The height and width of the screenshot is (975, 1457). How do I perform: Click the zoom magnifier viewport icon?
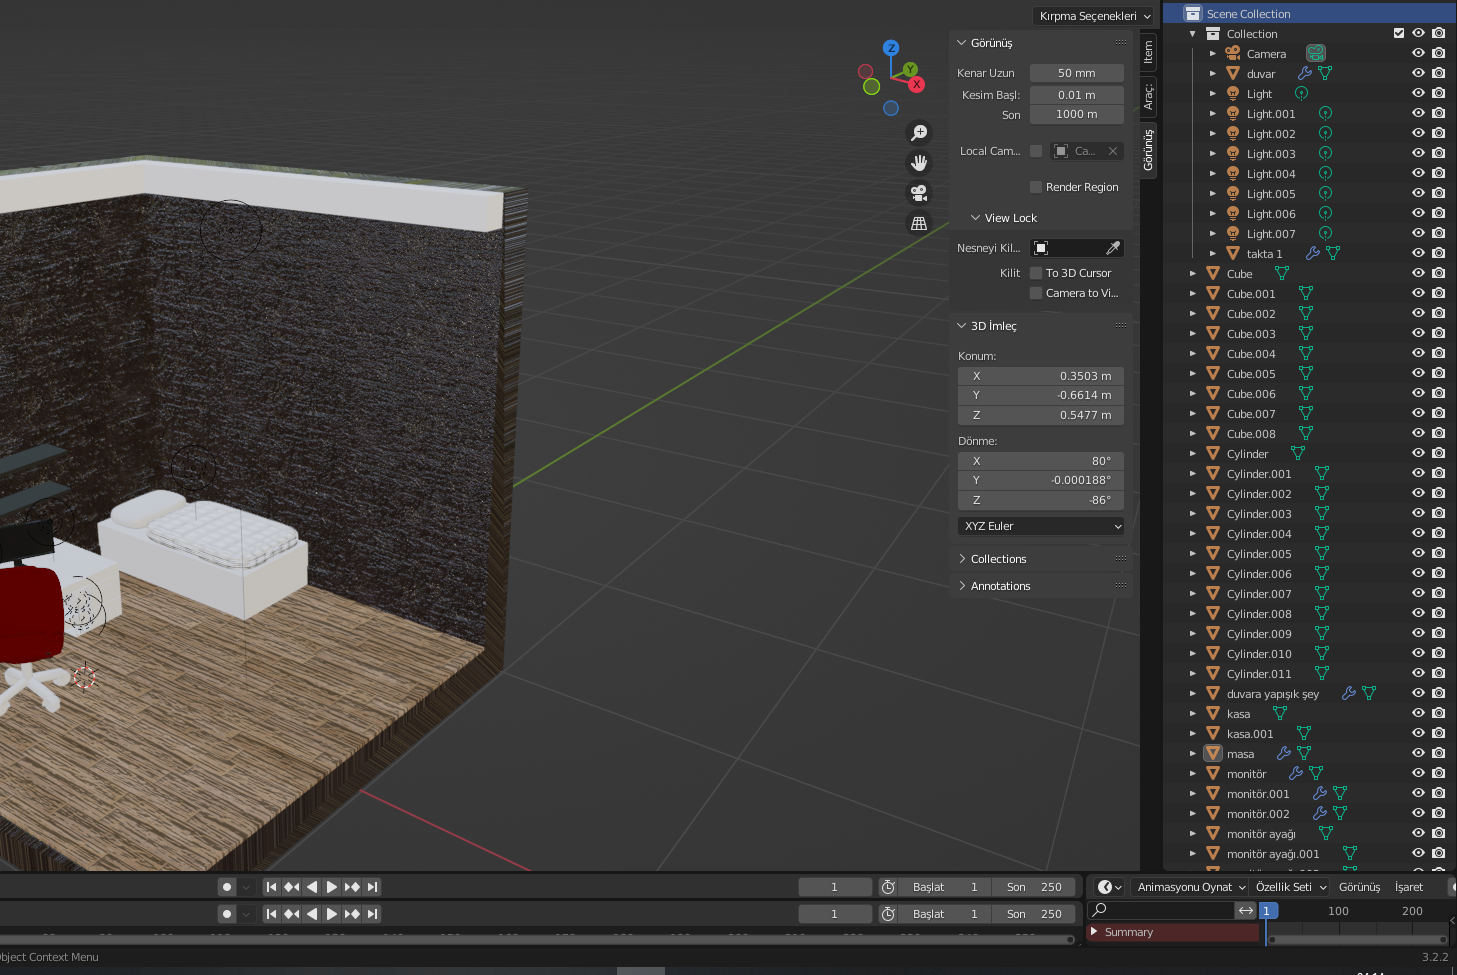[x=919, y=133]
